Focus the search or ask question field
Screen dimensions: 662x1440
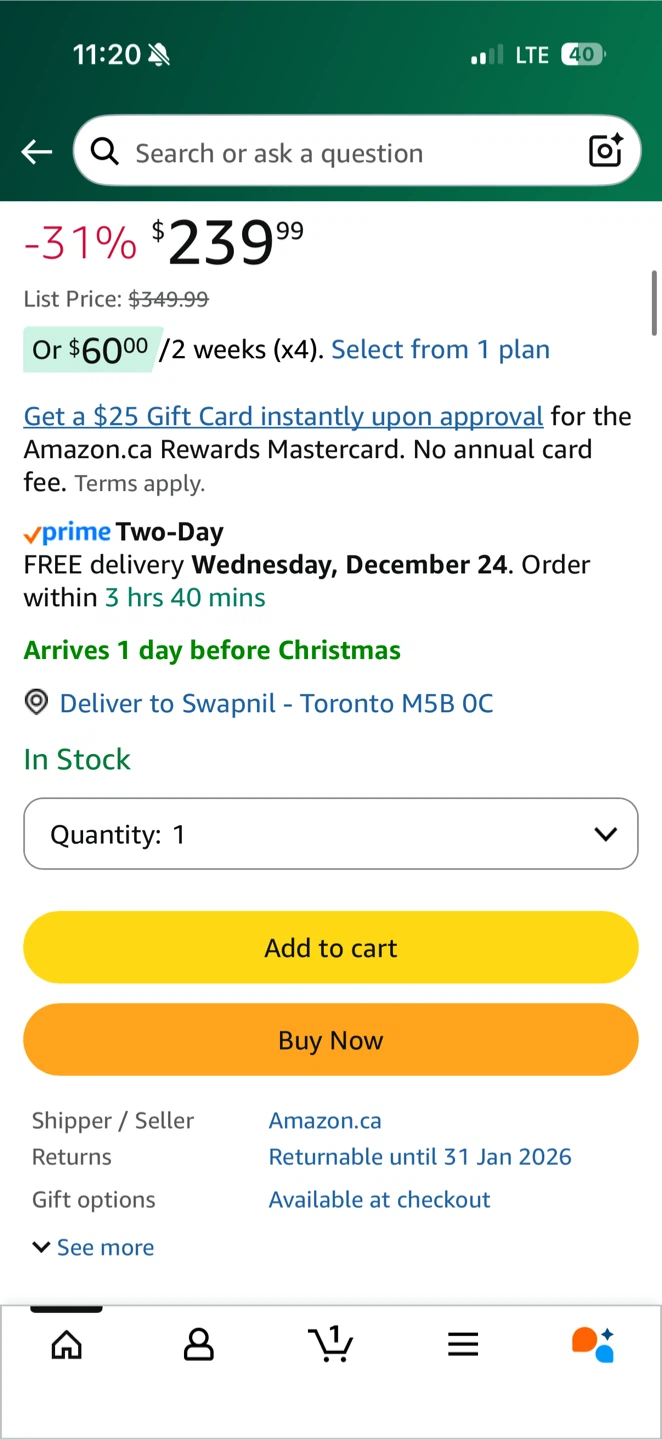(350, 153)
